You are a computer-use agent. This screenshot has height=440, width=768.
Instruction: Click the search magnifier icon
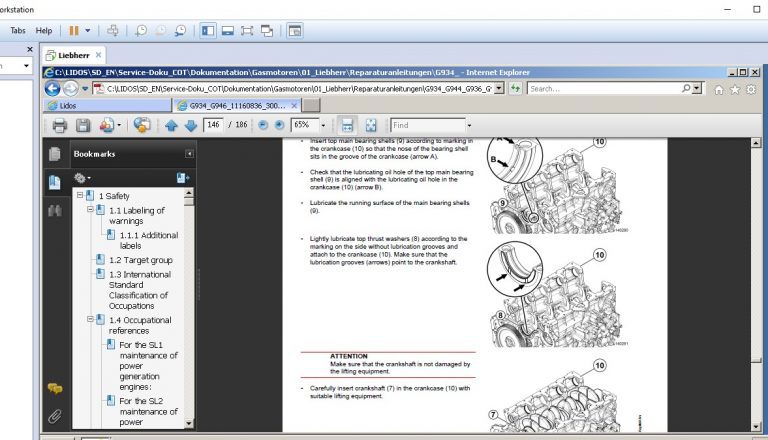(x=686, y=88)
